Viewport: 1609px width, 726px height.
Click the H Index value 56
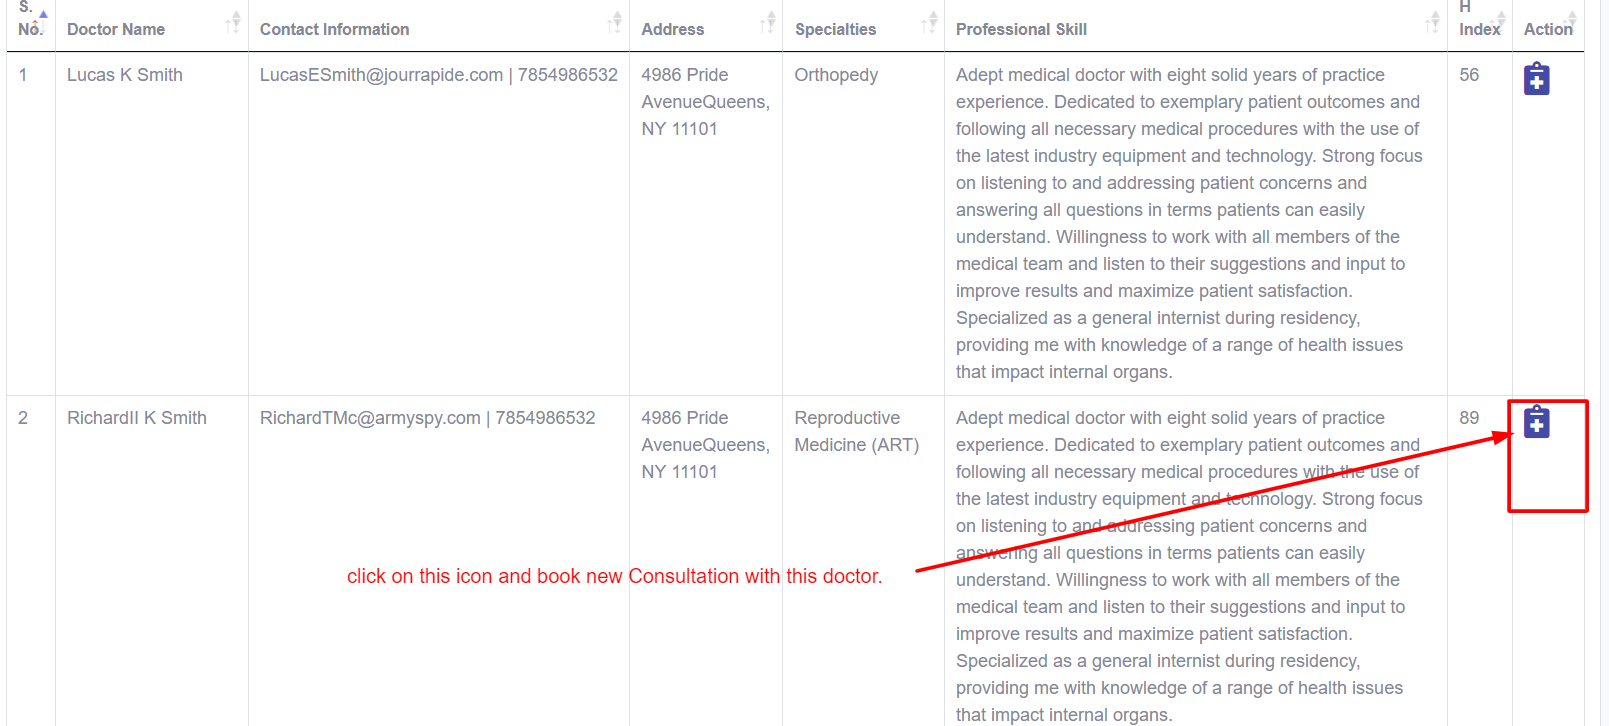(1469, 75)
